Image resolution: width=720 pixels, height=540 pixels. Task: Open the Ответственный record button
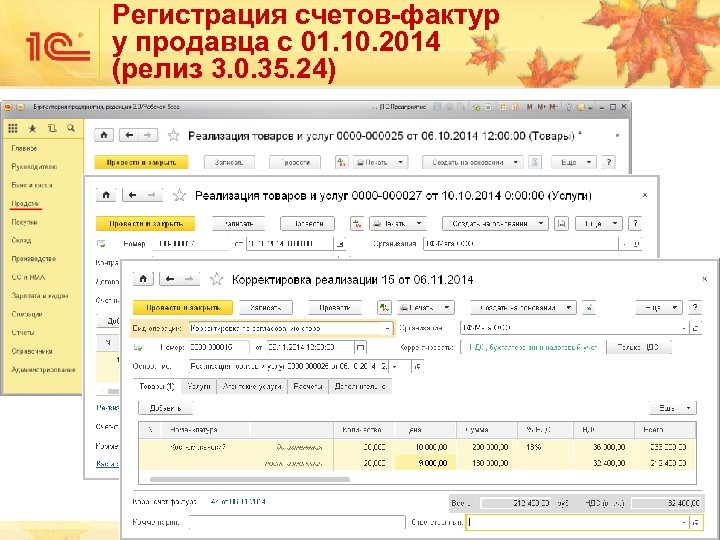click(696, 522)
